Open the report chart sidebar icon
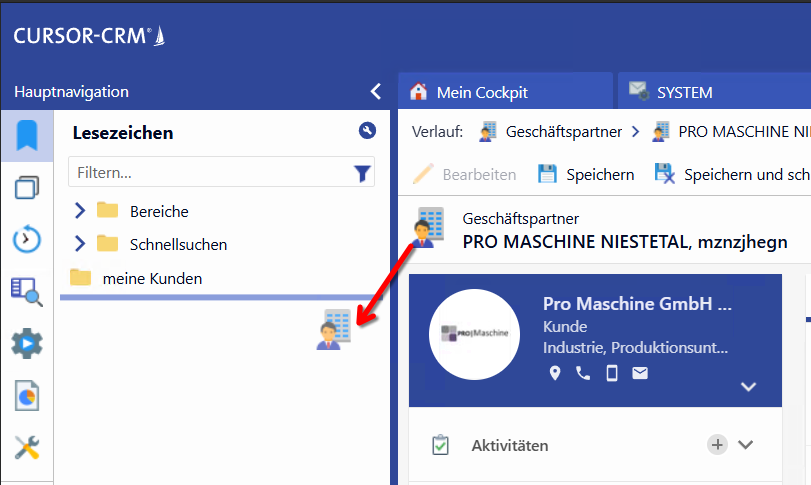811x485 pixels. pyautogui.click(x=26, y=395)
